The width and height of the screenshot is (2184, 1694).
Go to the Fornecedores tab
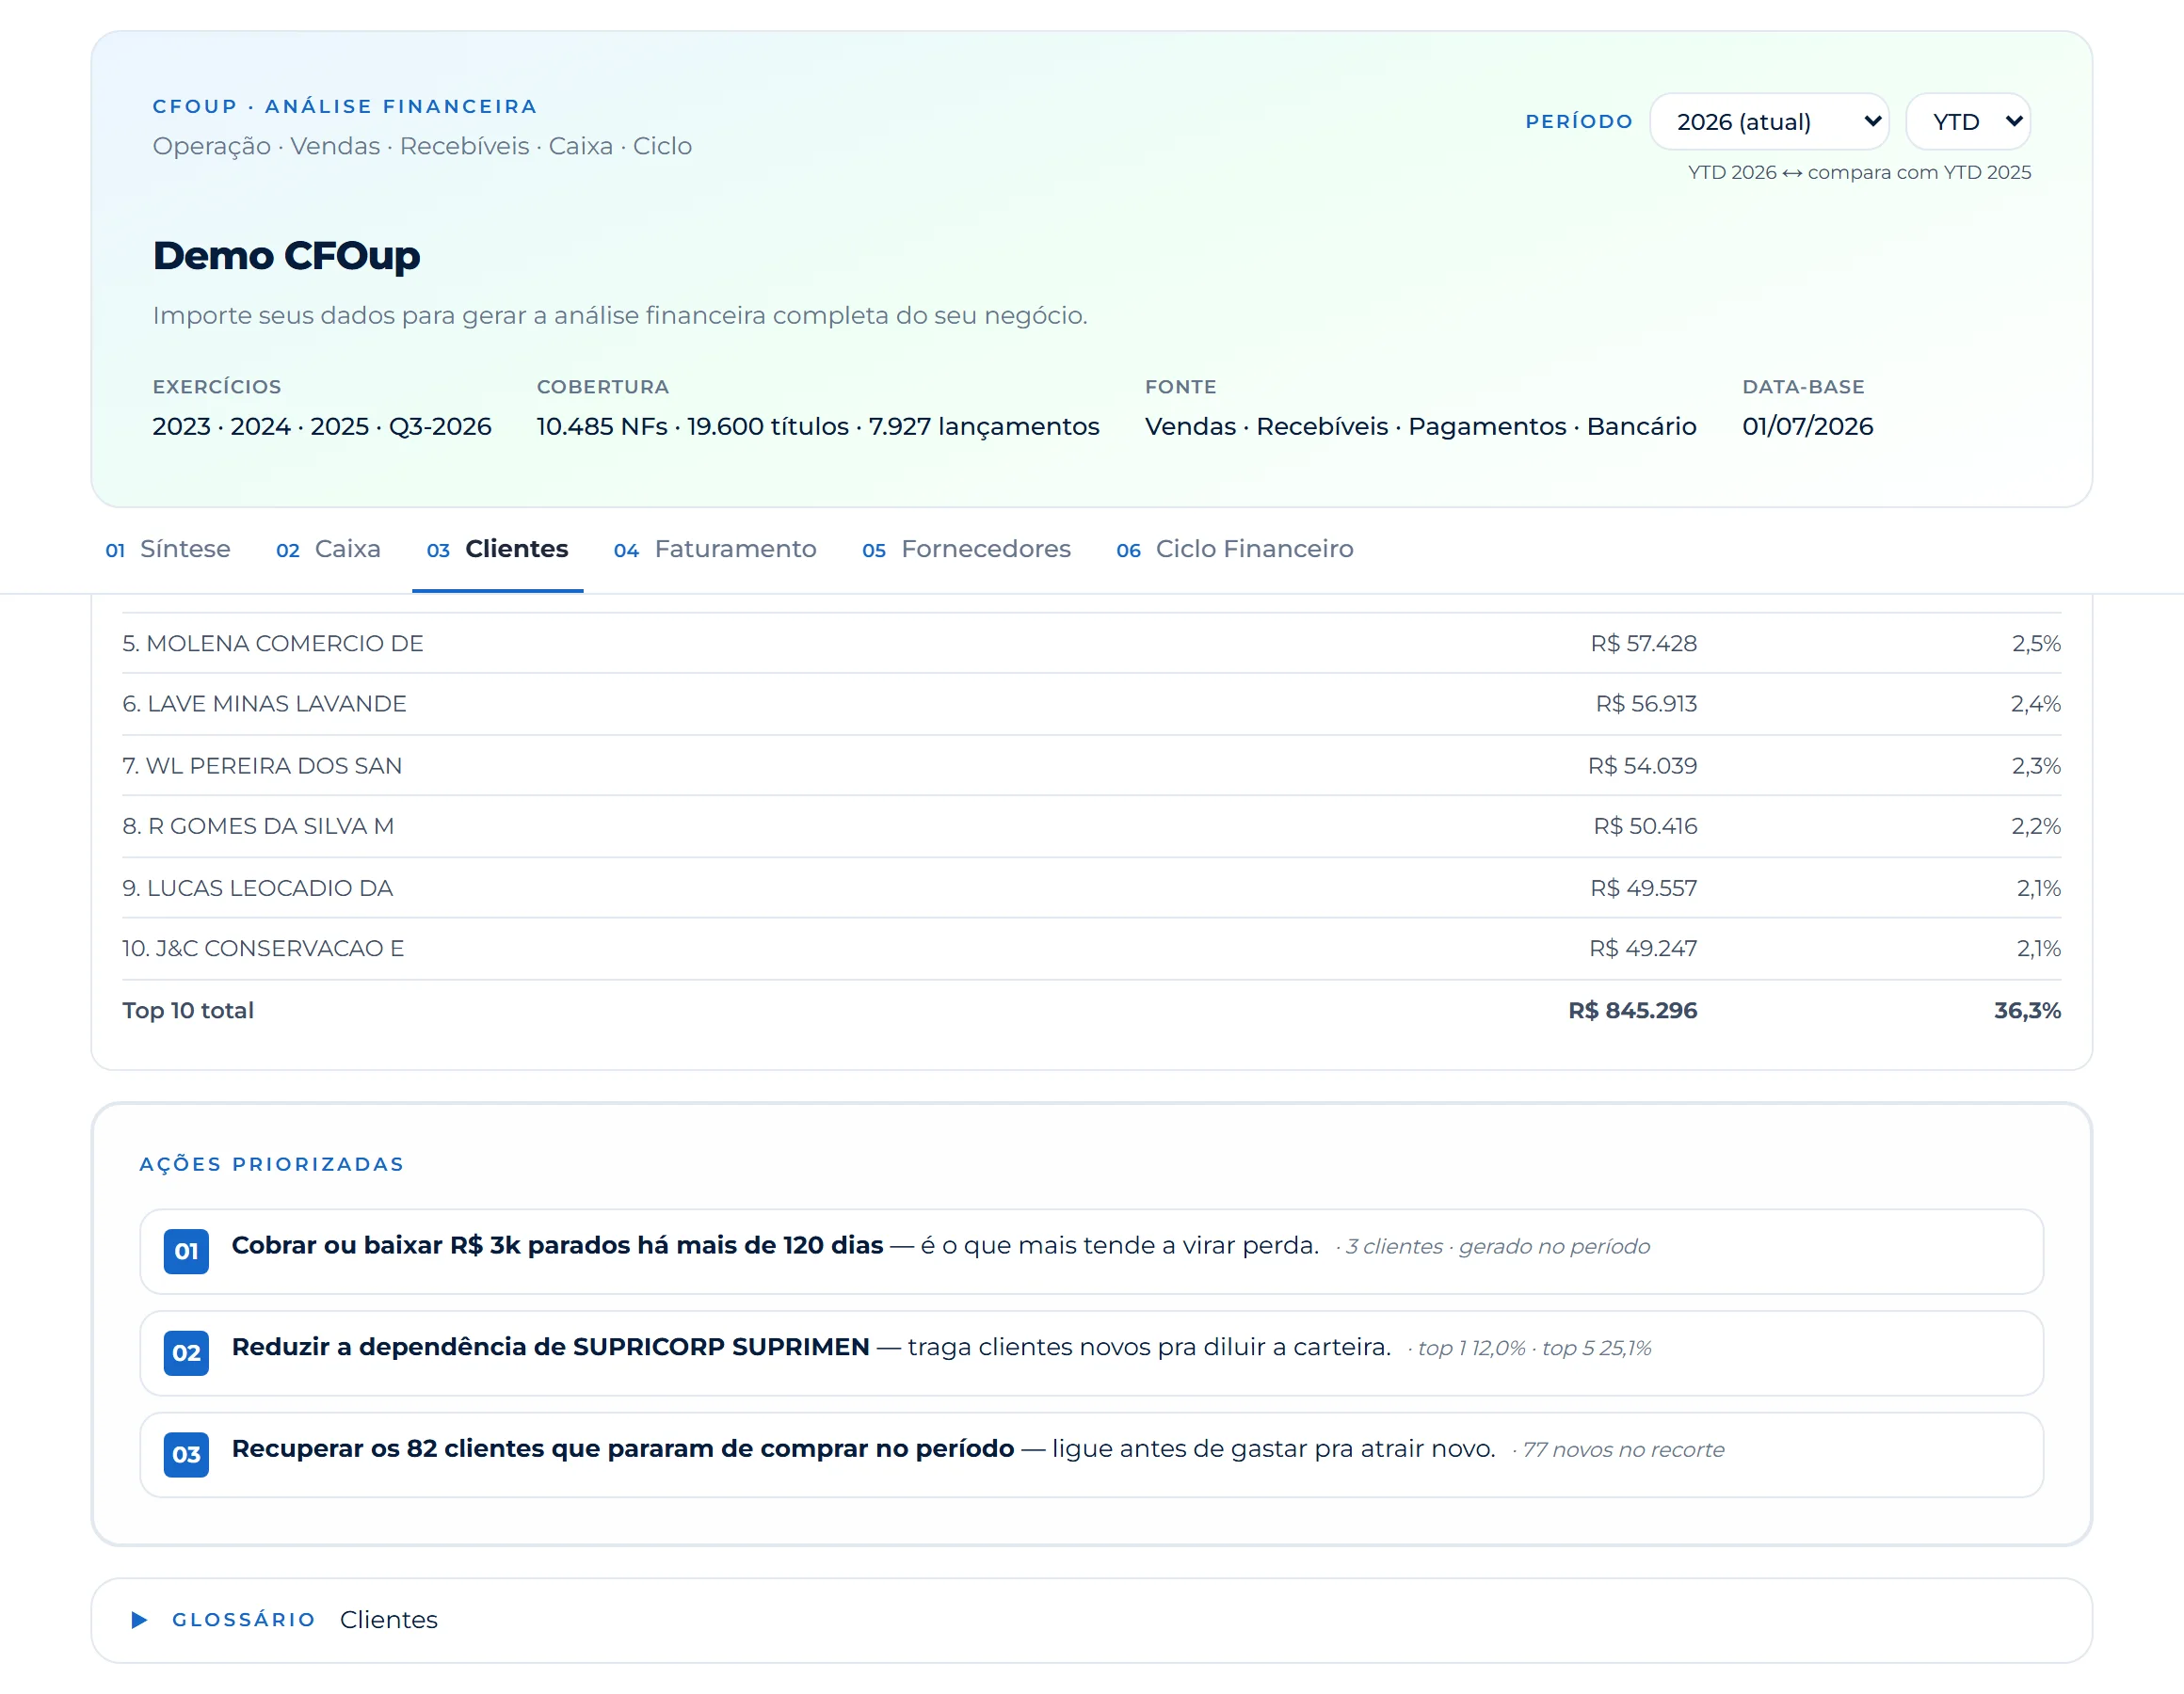(966, 549)
